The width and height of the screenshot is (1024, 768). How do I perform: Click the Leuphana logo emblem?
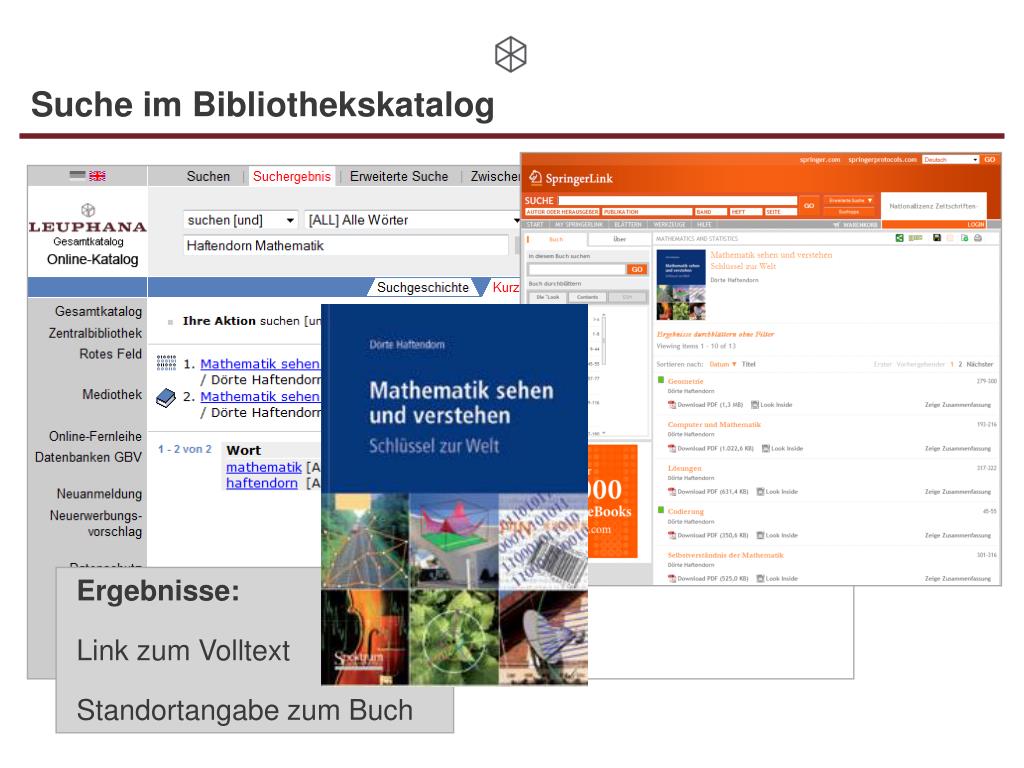88,210
